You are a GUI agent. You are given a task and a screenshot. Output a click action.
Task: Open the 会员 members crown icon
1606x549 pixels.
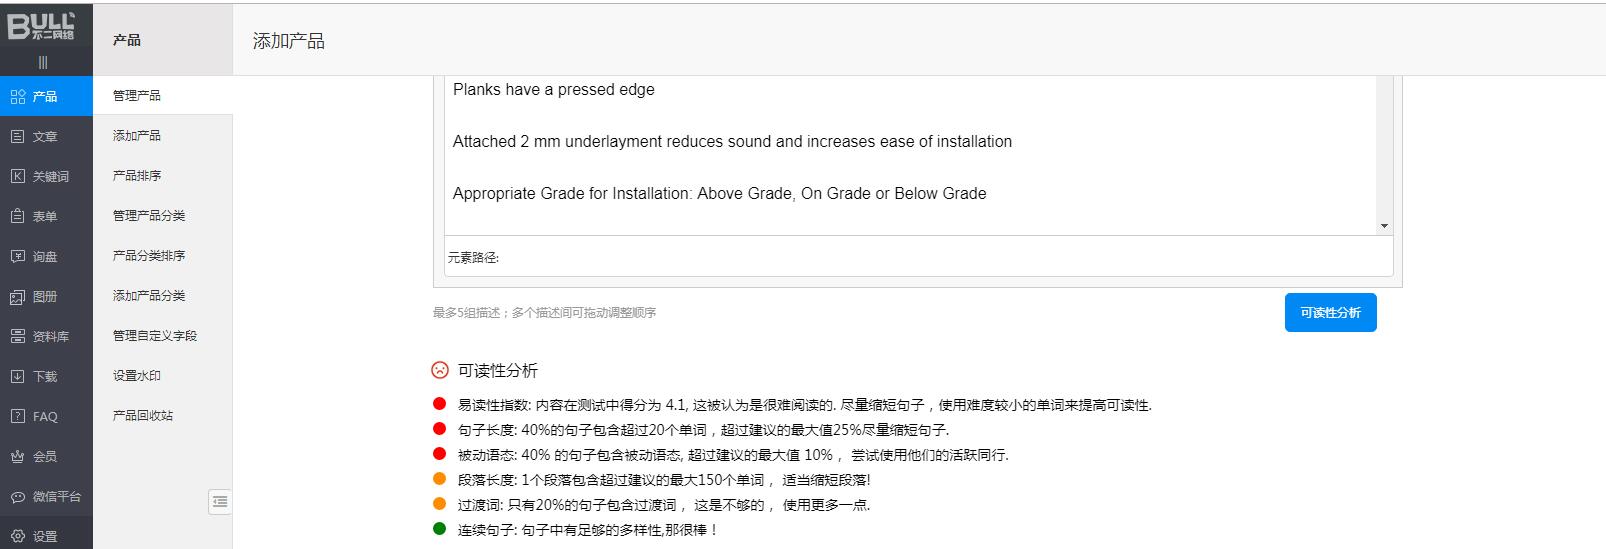coord(18,457)
